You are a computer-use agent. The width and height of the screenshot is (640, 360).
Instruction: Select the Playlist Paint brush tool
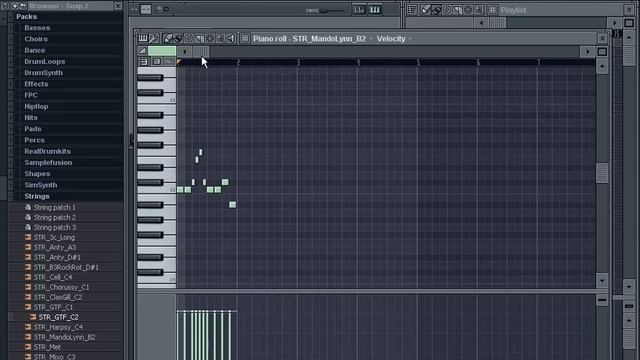click(436, 10)
